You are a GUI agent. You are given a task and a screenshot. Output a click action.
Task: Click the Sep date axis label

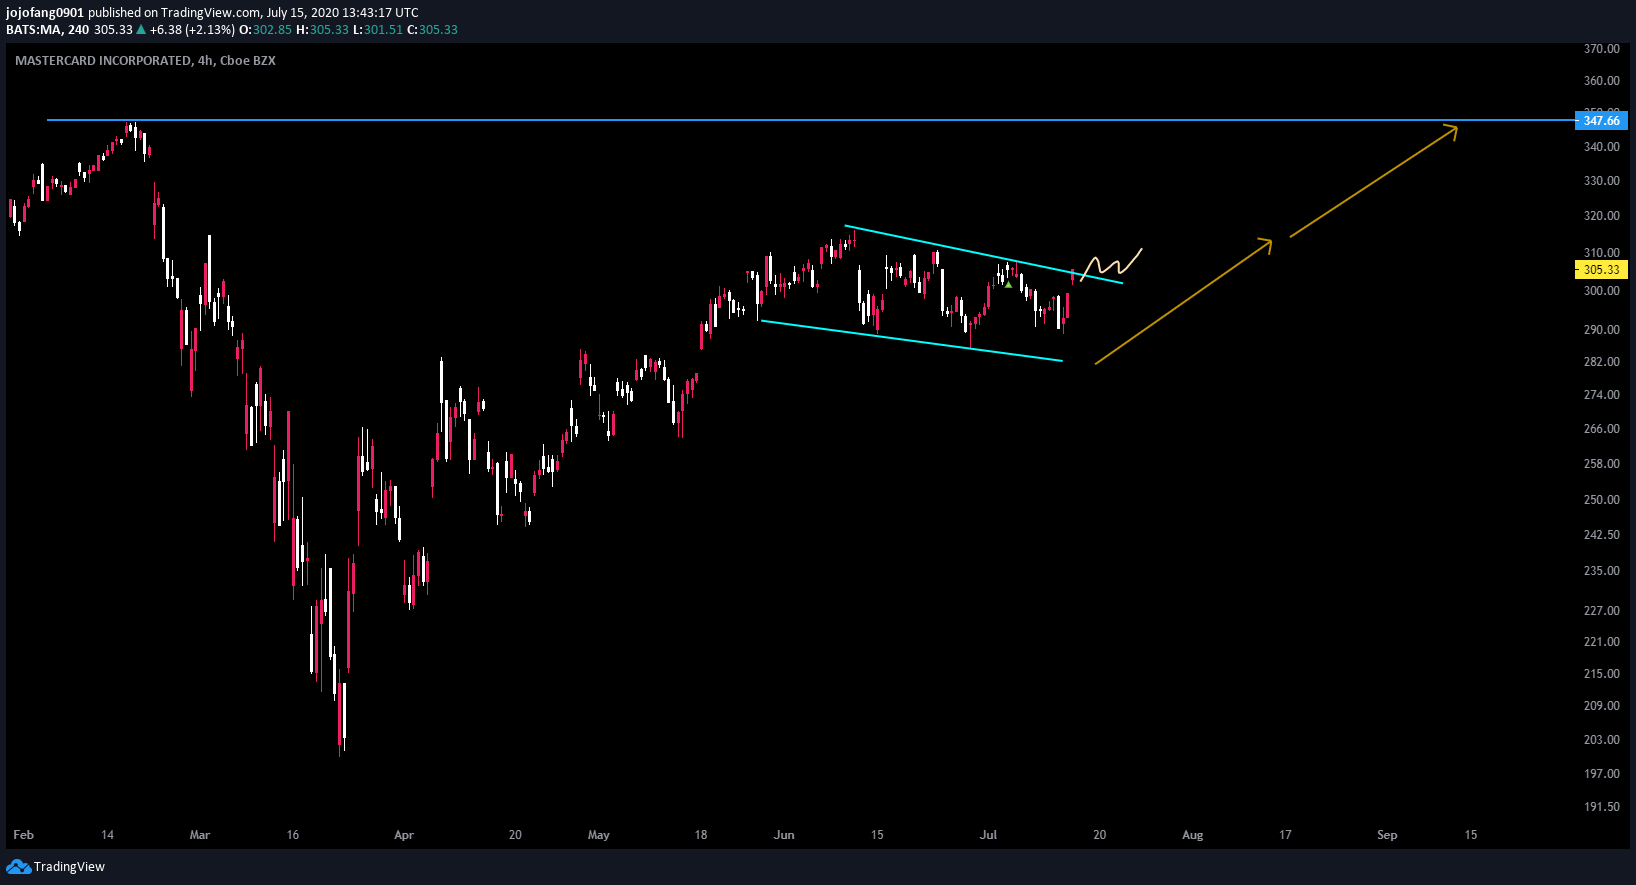[1387, 834]
